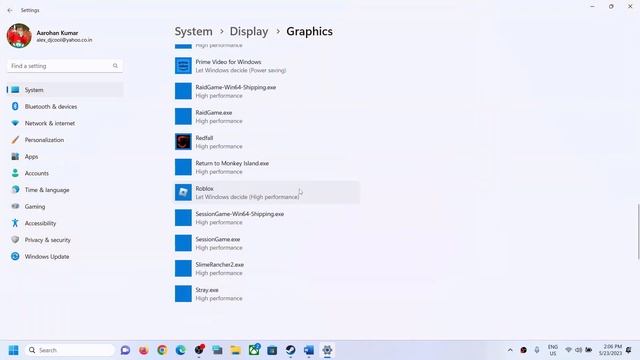This screenshot has height=360, width=640.
Task: Click the Redfall app icon
Action: [183, 142]
